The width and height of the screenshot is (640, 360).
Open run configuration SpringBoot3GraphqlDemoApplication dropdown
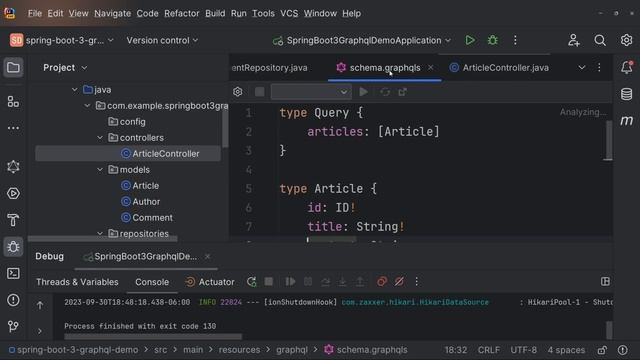tap(362, 40)
